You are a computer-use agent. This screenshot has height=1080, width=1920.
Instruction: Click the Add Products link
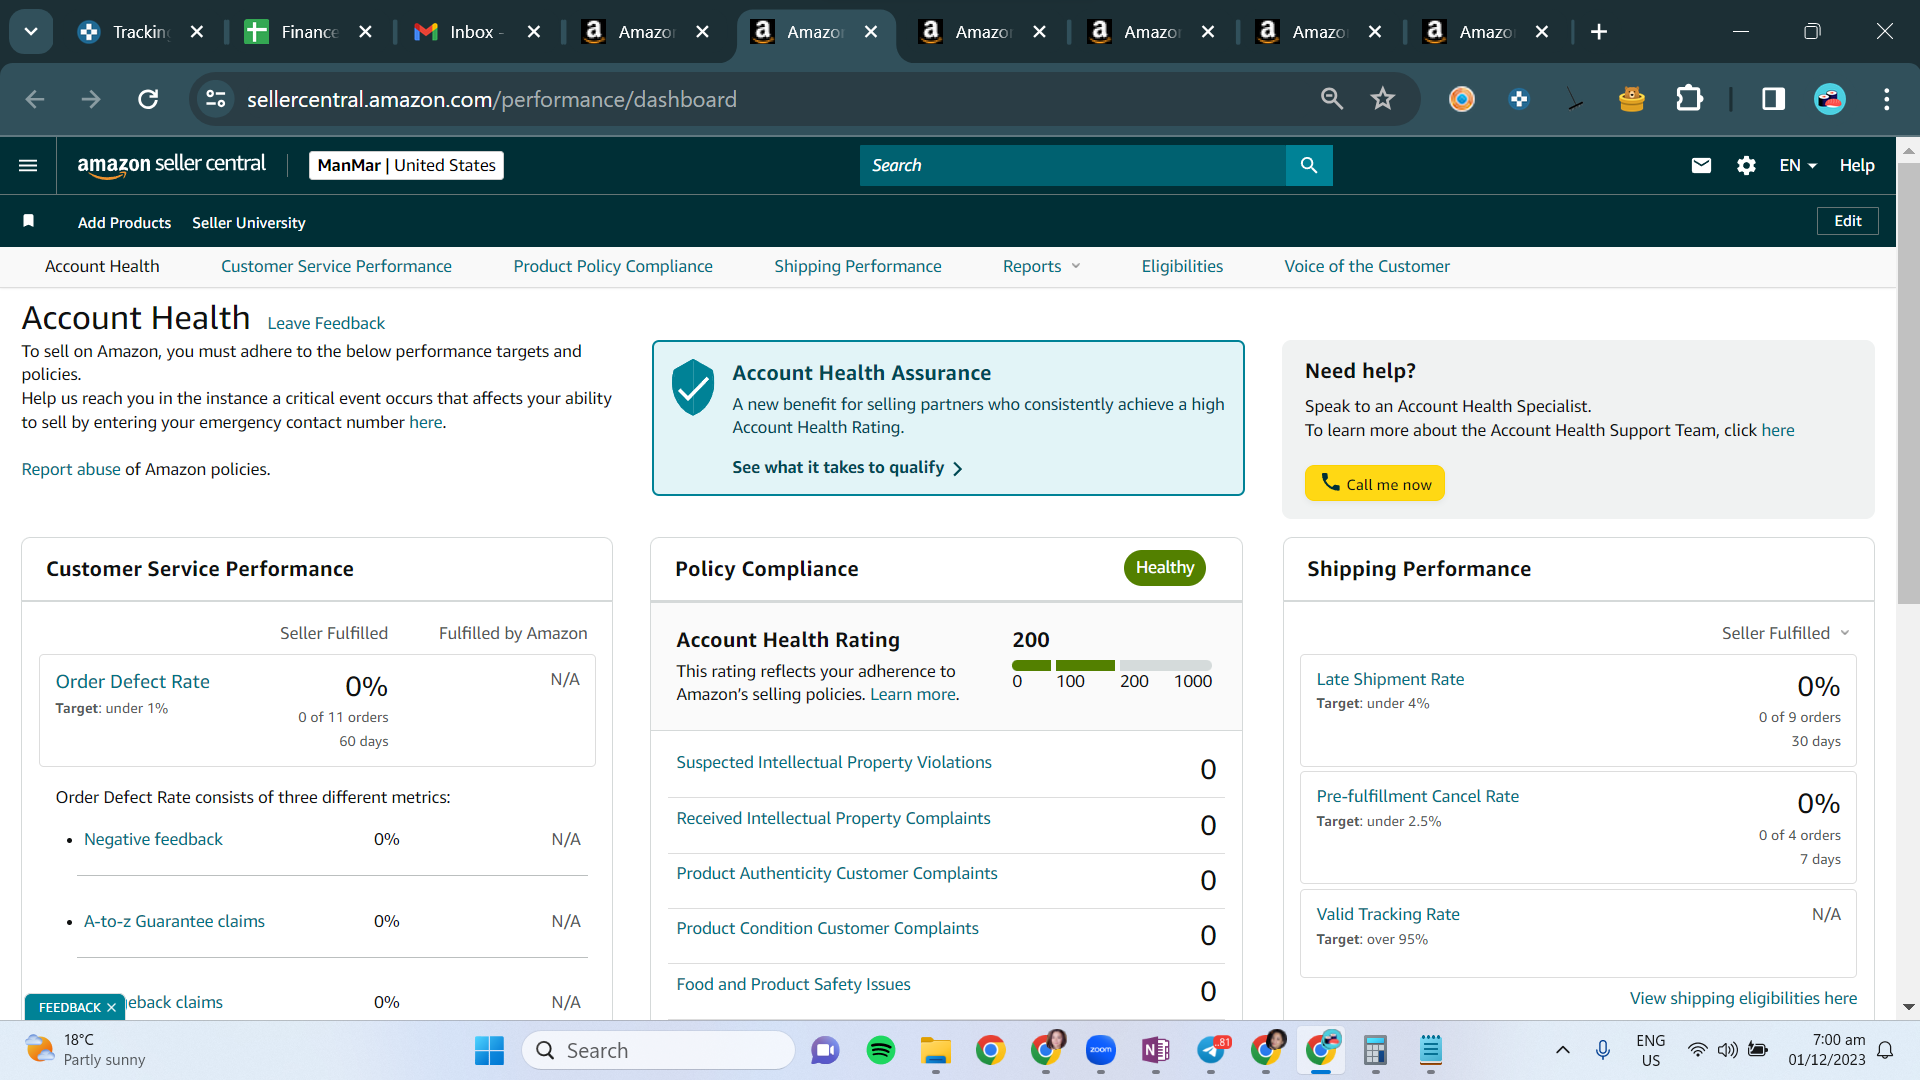coord(124,223)
